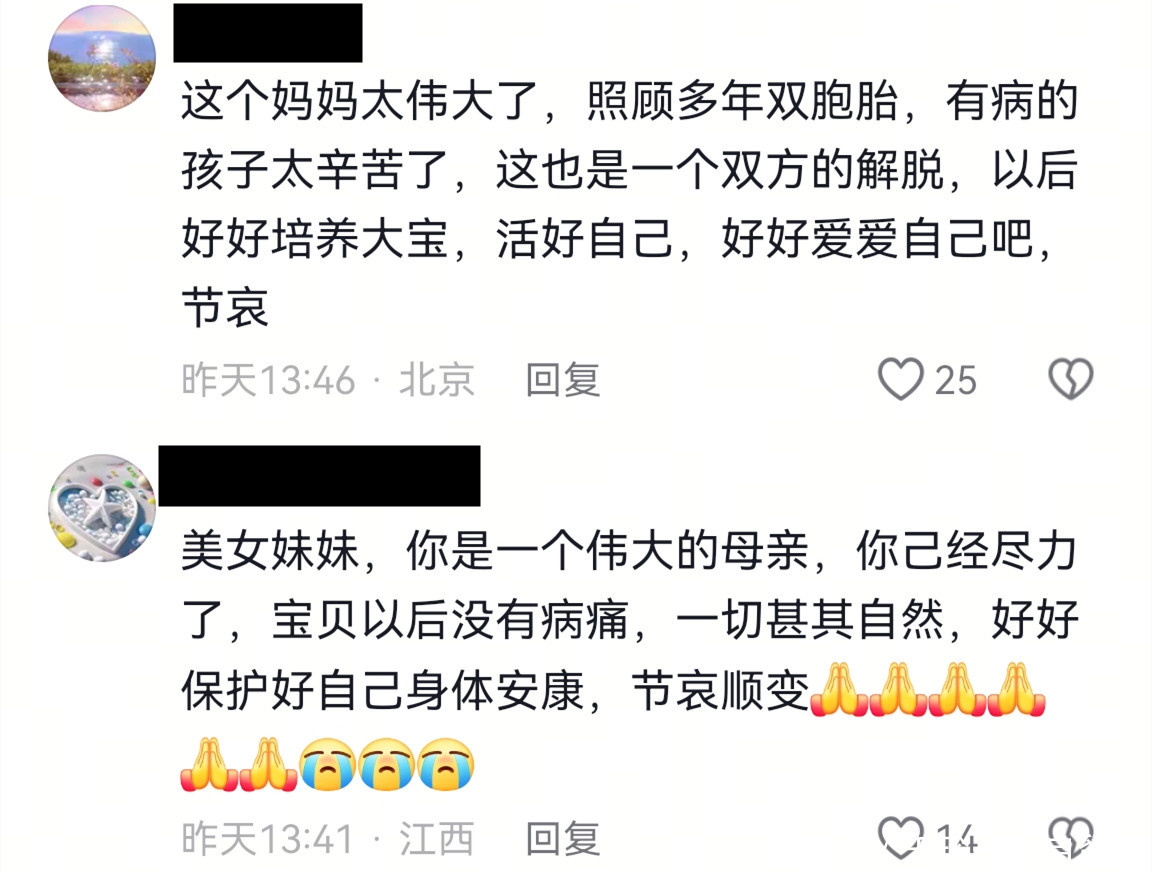This screenshot has height=872, width=1152.
Task: Tap 回复 under the 13:46 comment
Action: (563, 380)
